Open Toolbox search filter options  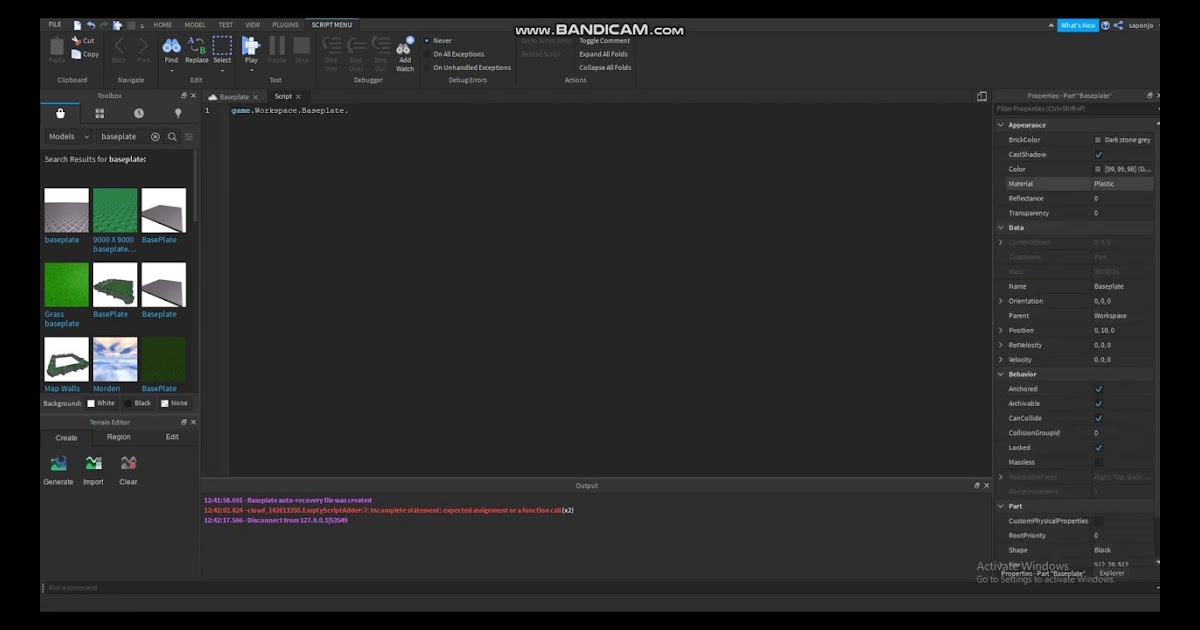[188, 136]
